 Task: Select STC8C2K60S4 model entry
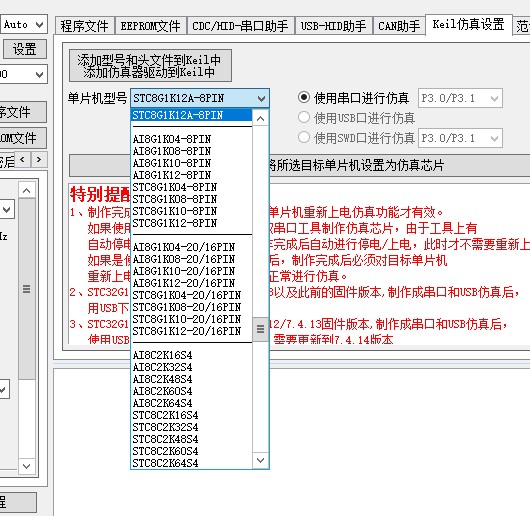[x=191, y=451]
